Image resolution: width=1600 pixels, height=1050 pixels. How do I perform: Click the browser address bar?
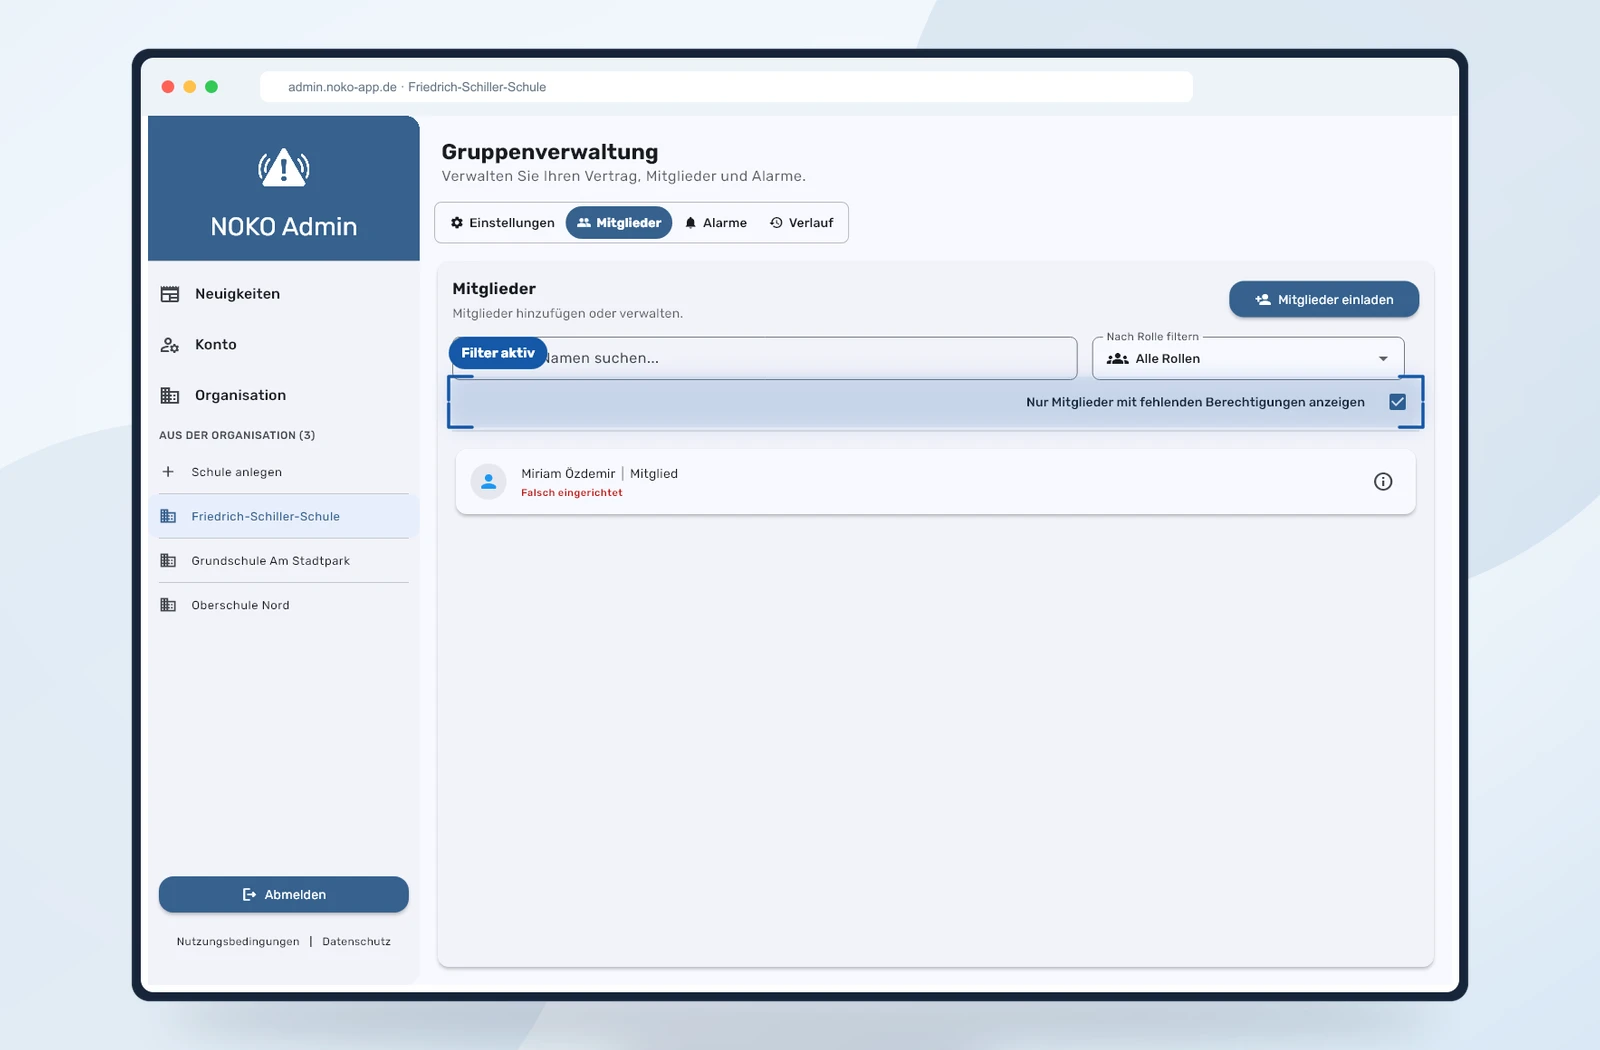click(726, 87)
